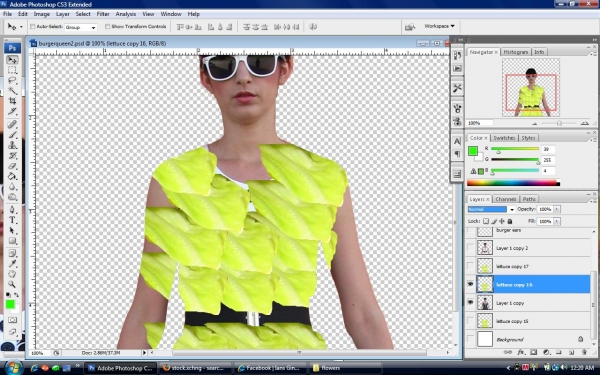This screenshot has height=375, width=600.
Task: Open the Move tool preset picker arrow
Action: (x=21, y=27)
